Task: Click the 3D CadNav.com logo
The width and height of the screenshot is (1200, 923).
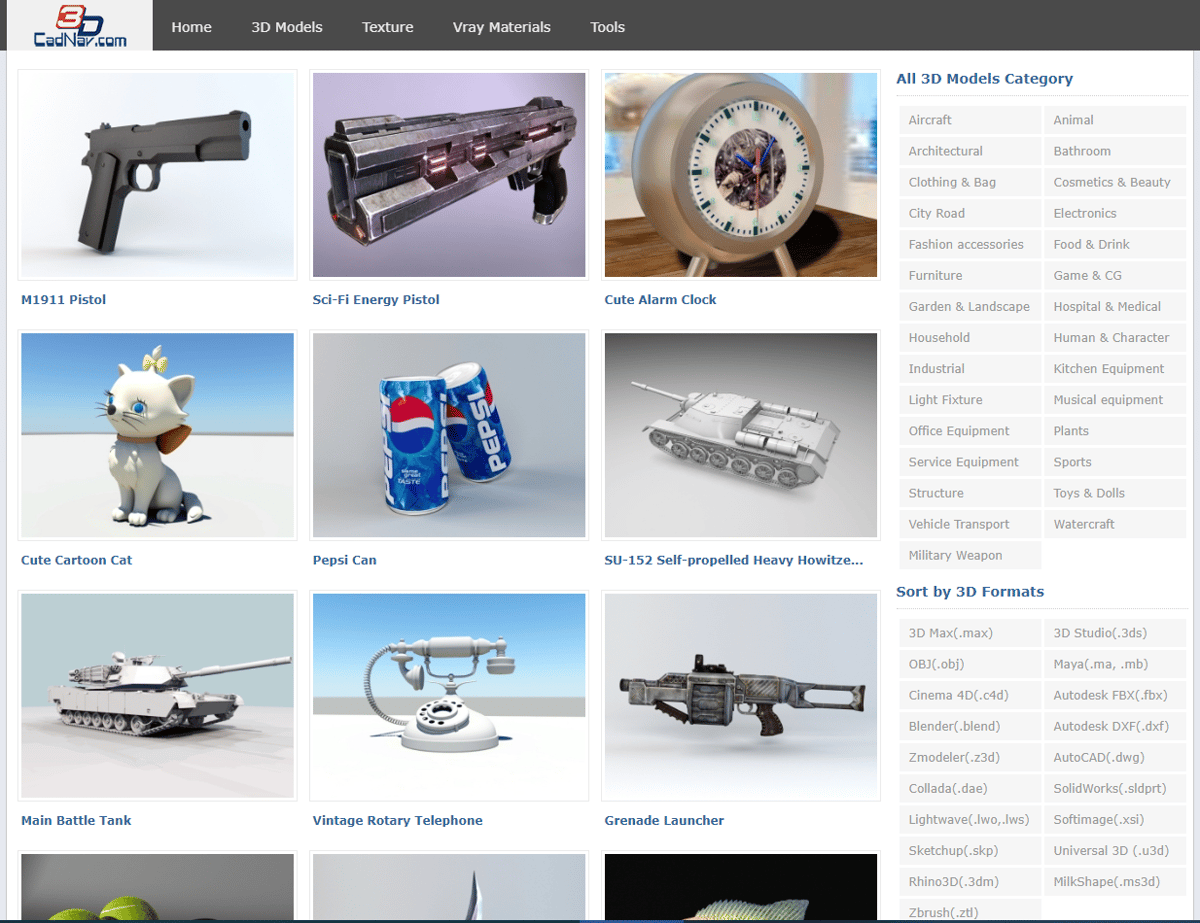Action: click(x=80, y=25)
